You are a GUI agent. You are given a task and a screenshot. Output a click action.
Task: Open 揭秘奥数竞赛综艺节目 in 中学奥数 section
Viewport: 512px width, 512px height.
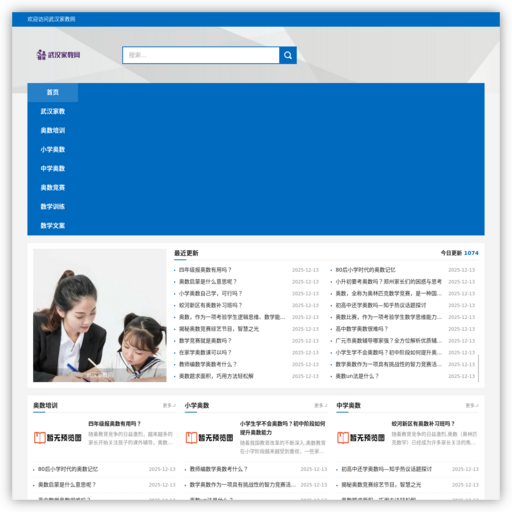pyautogui.click(x=381, y=485)
